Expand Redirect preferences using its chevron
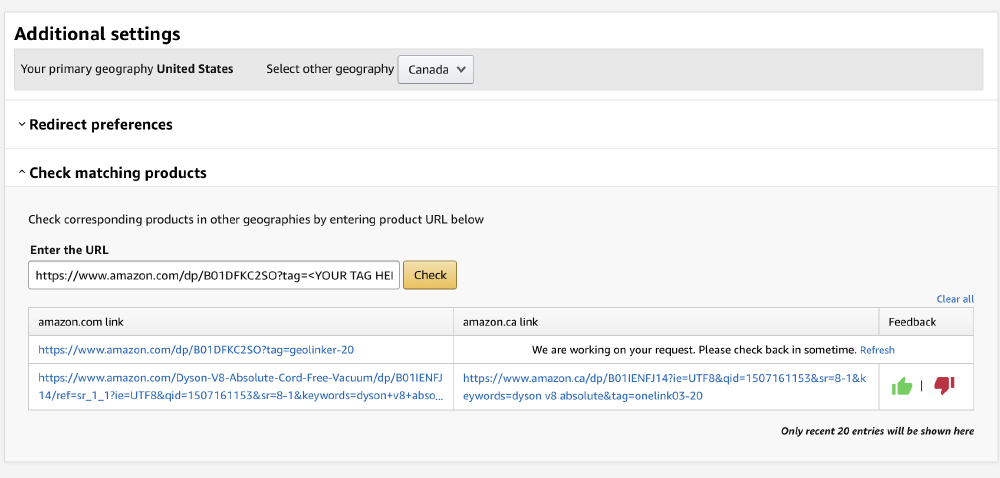The height and width of the screenshot is (478, 1000). coord(22,125)
